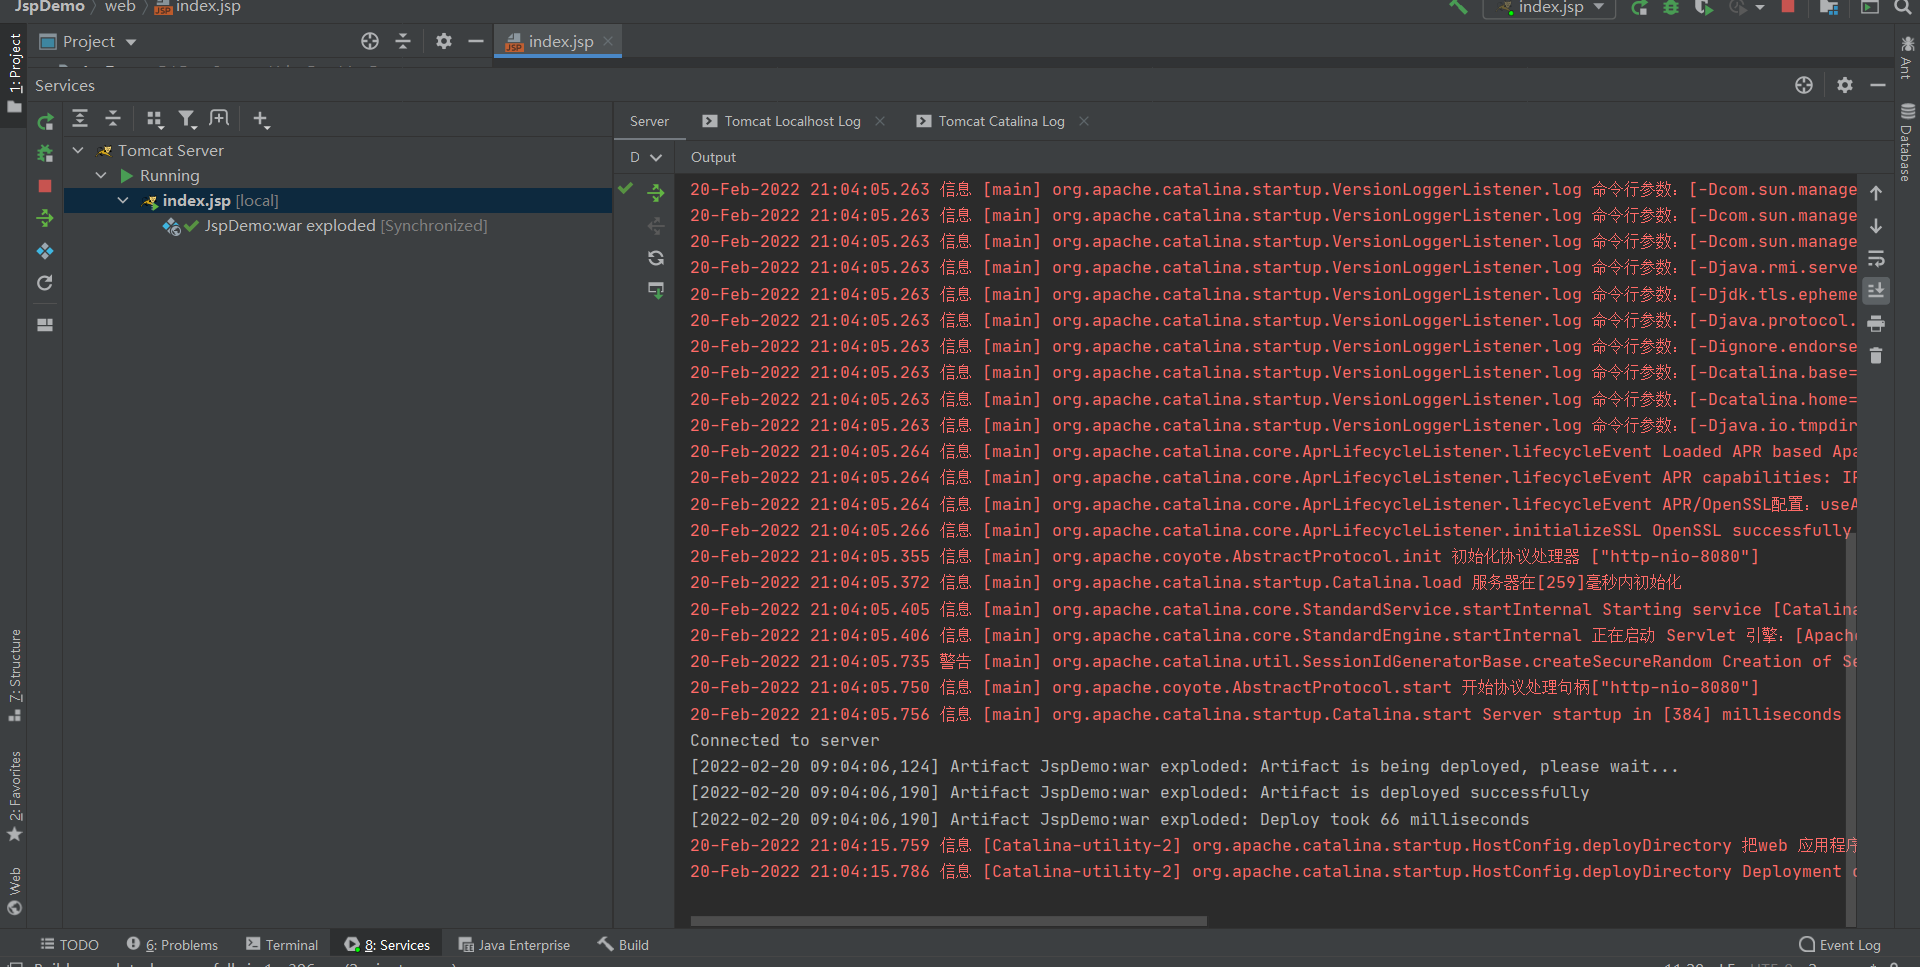Toggle the Web tool window
This screenshot has width=1920, height=967.
(x=14, y=891)
